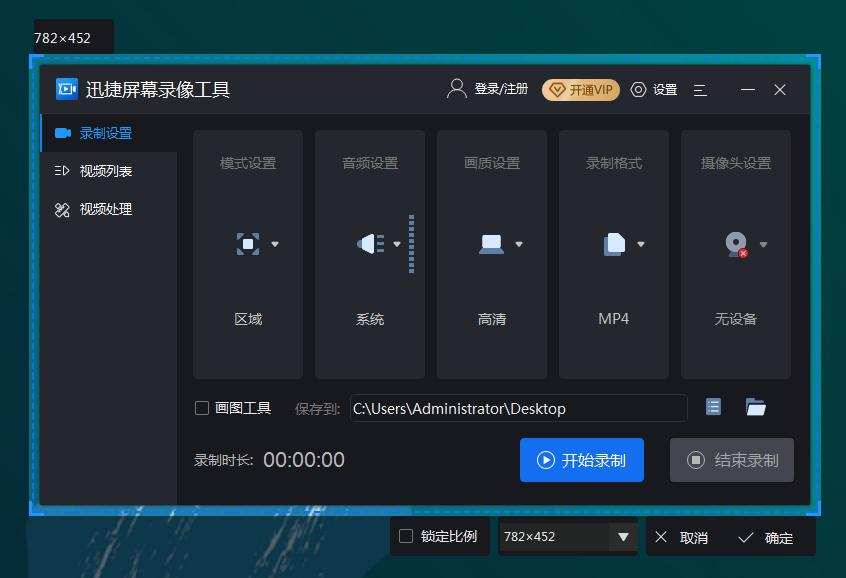Click the laptop icon under 画质设置
Viewport: 846px width, 578px height.
click(x=492, y=244)
